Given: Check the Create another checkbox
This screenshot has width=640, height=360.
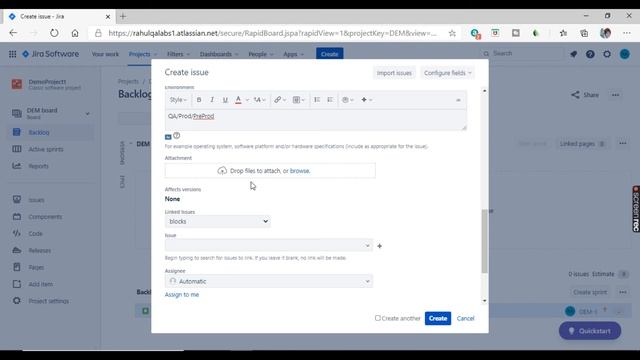Looking at the screenshot, I should pyautogui.click(x=378, y=318).
